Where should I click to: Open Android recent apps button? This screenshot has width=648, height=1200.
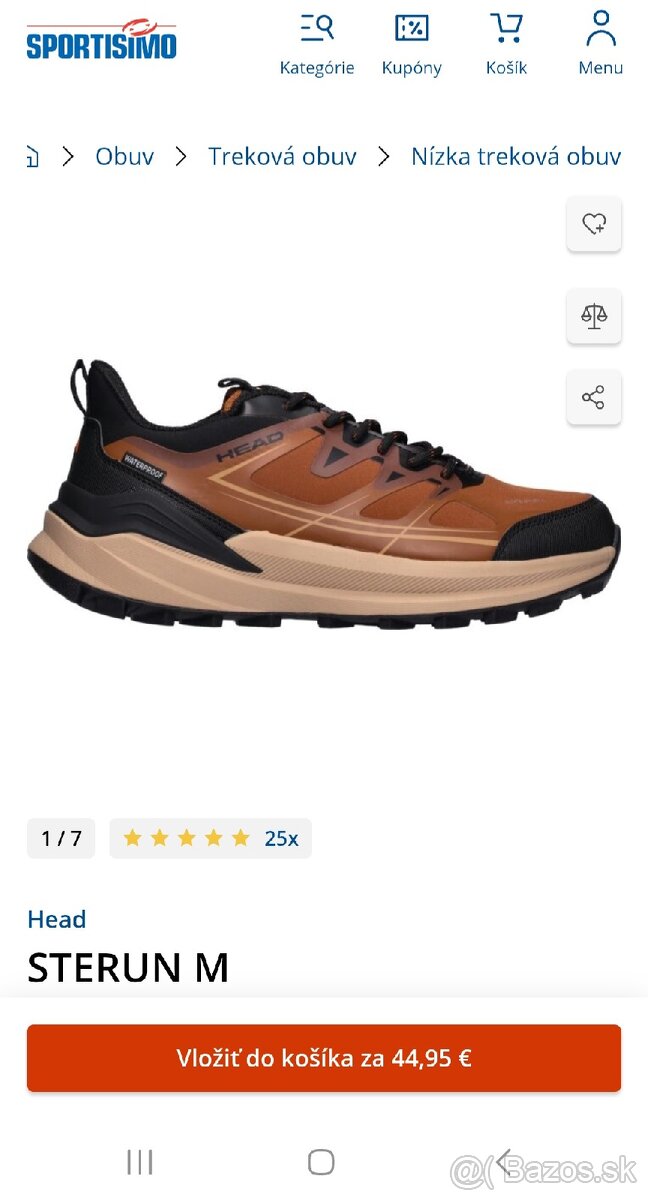(140, 1162)
